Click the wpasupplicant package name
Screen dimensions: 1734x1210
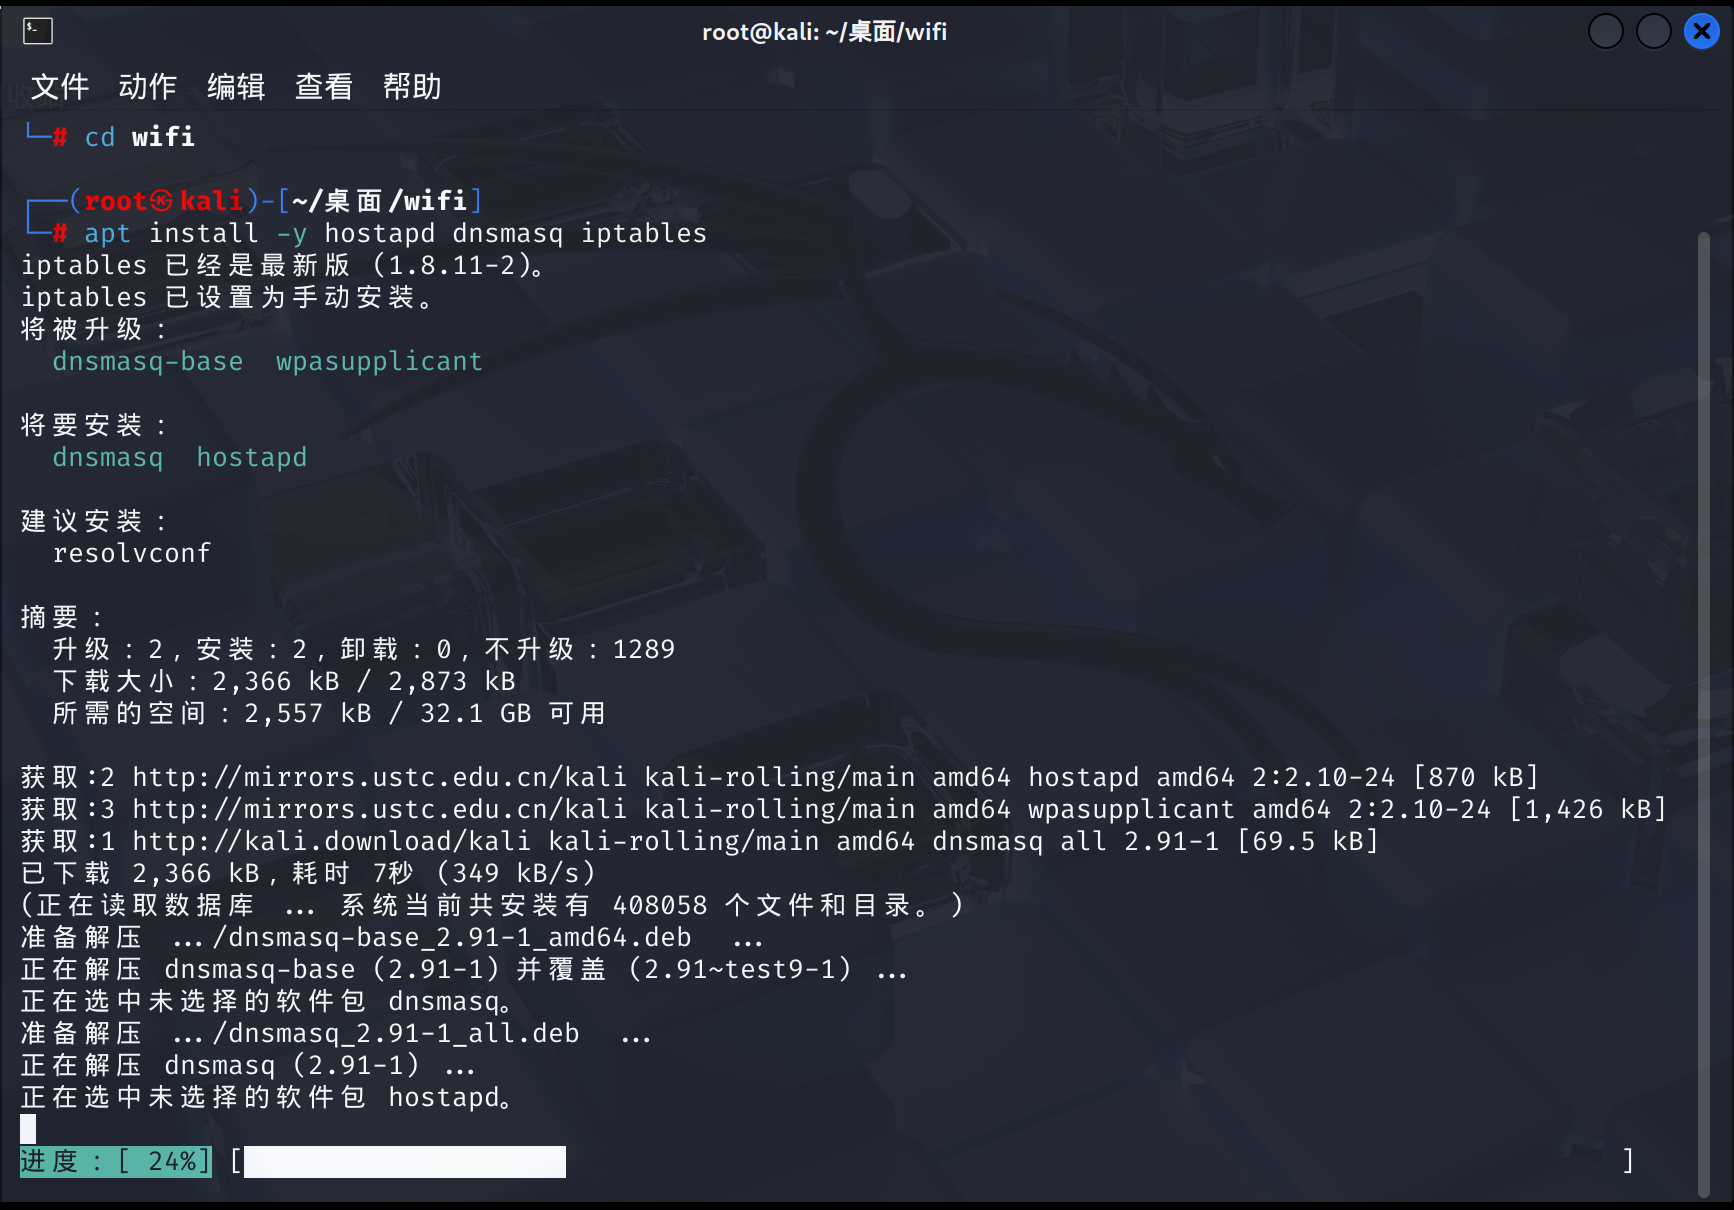pos(380,361)
